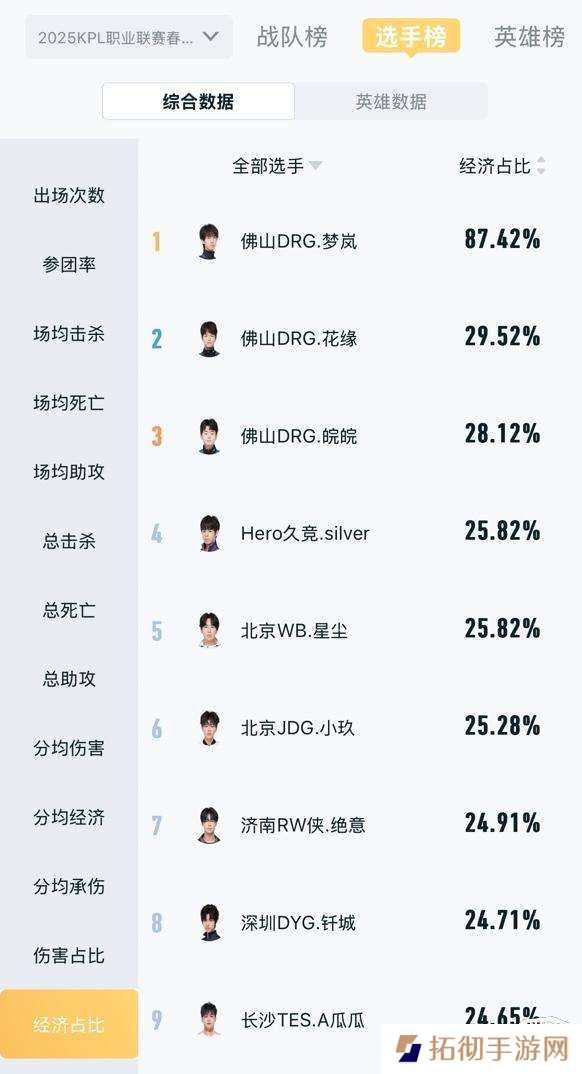Screen dimensions: 582x1074
Task: Select the highlighted 经济占比 sidebar item
Action: coord(69,1024)
